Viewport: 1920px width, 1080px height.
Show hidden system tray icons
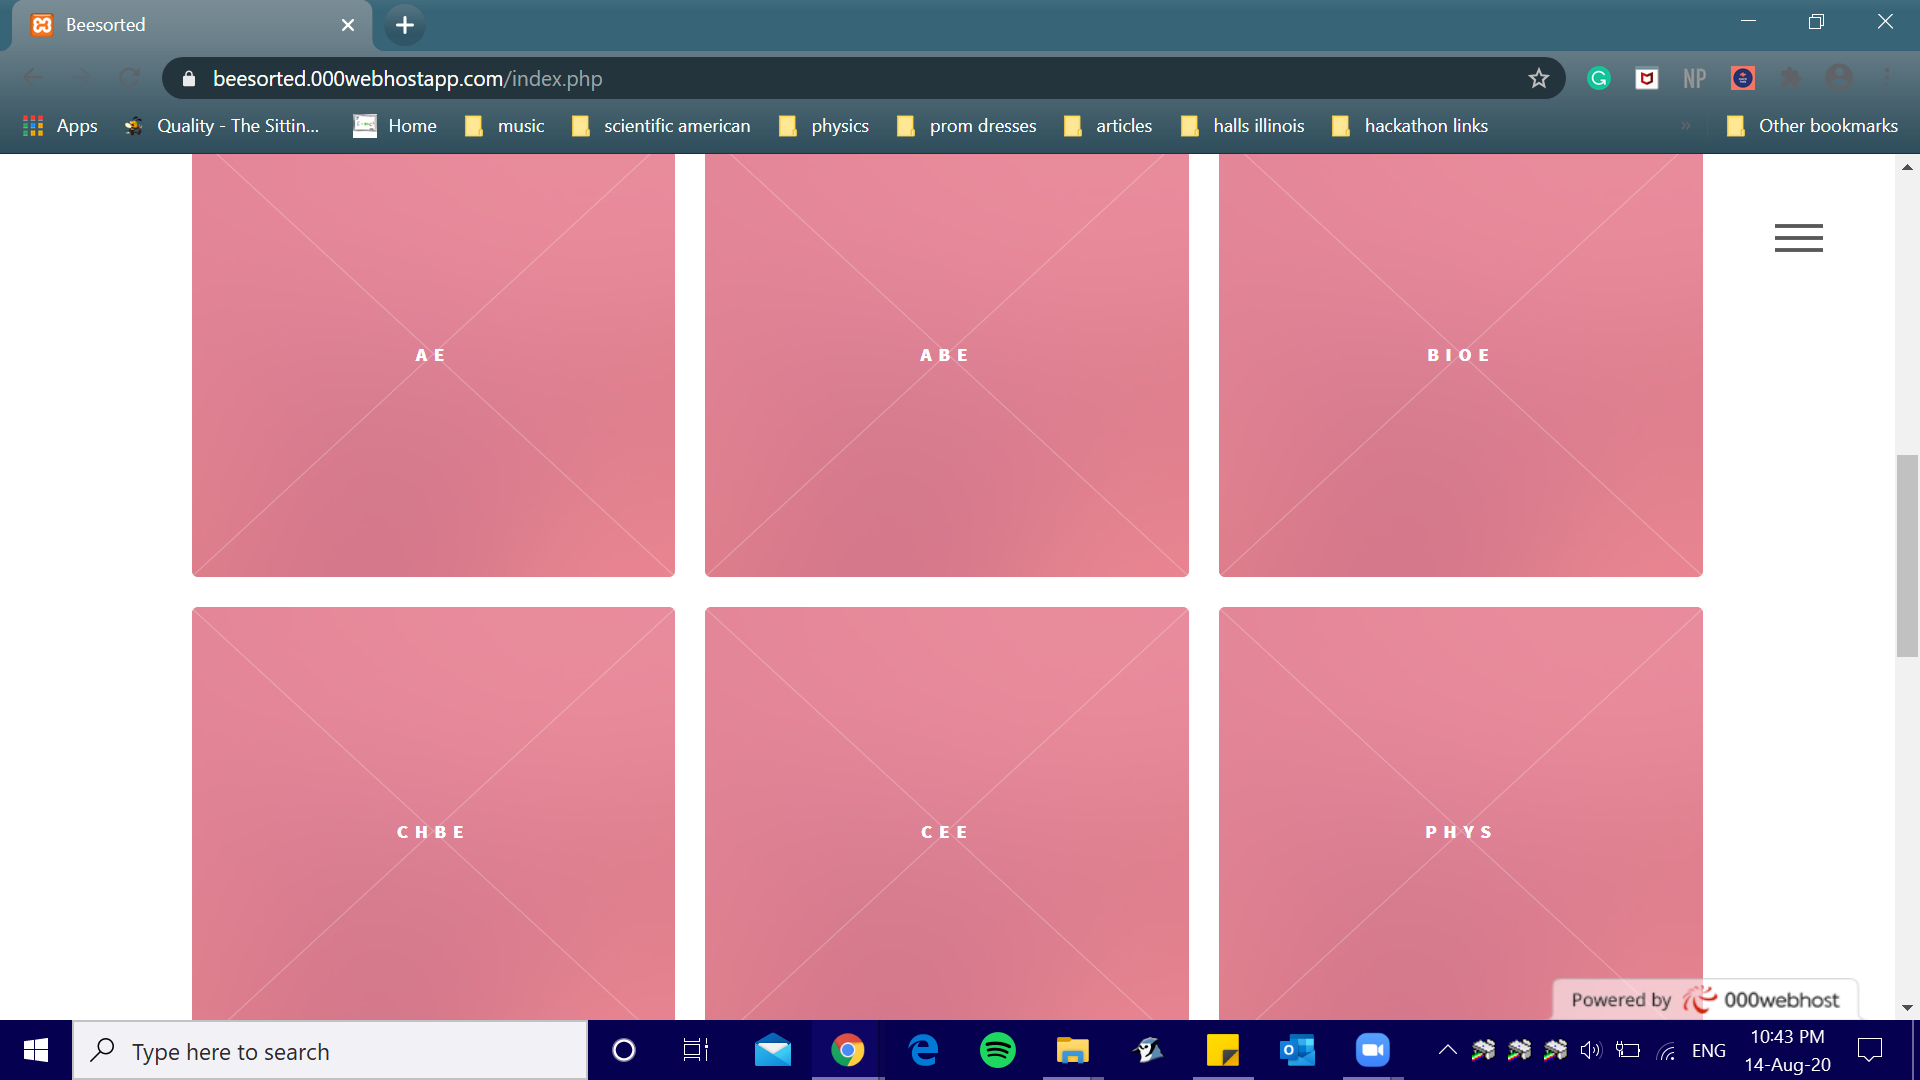(x=1447, y=1050)
